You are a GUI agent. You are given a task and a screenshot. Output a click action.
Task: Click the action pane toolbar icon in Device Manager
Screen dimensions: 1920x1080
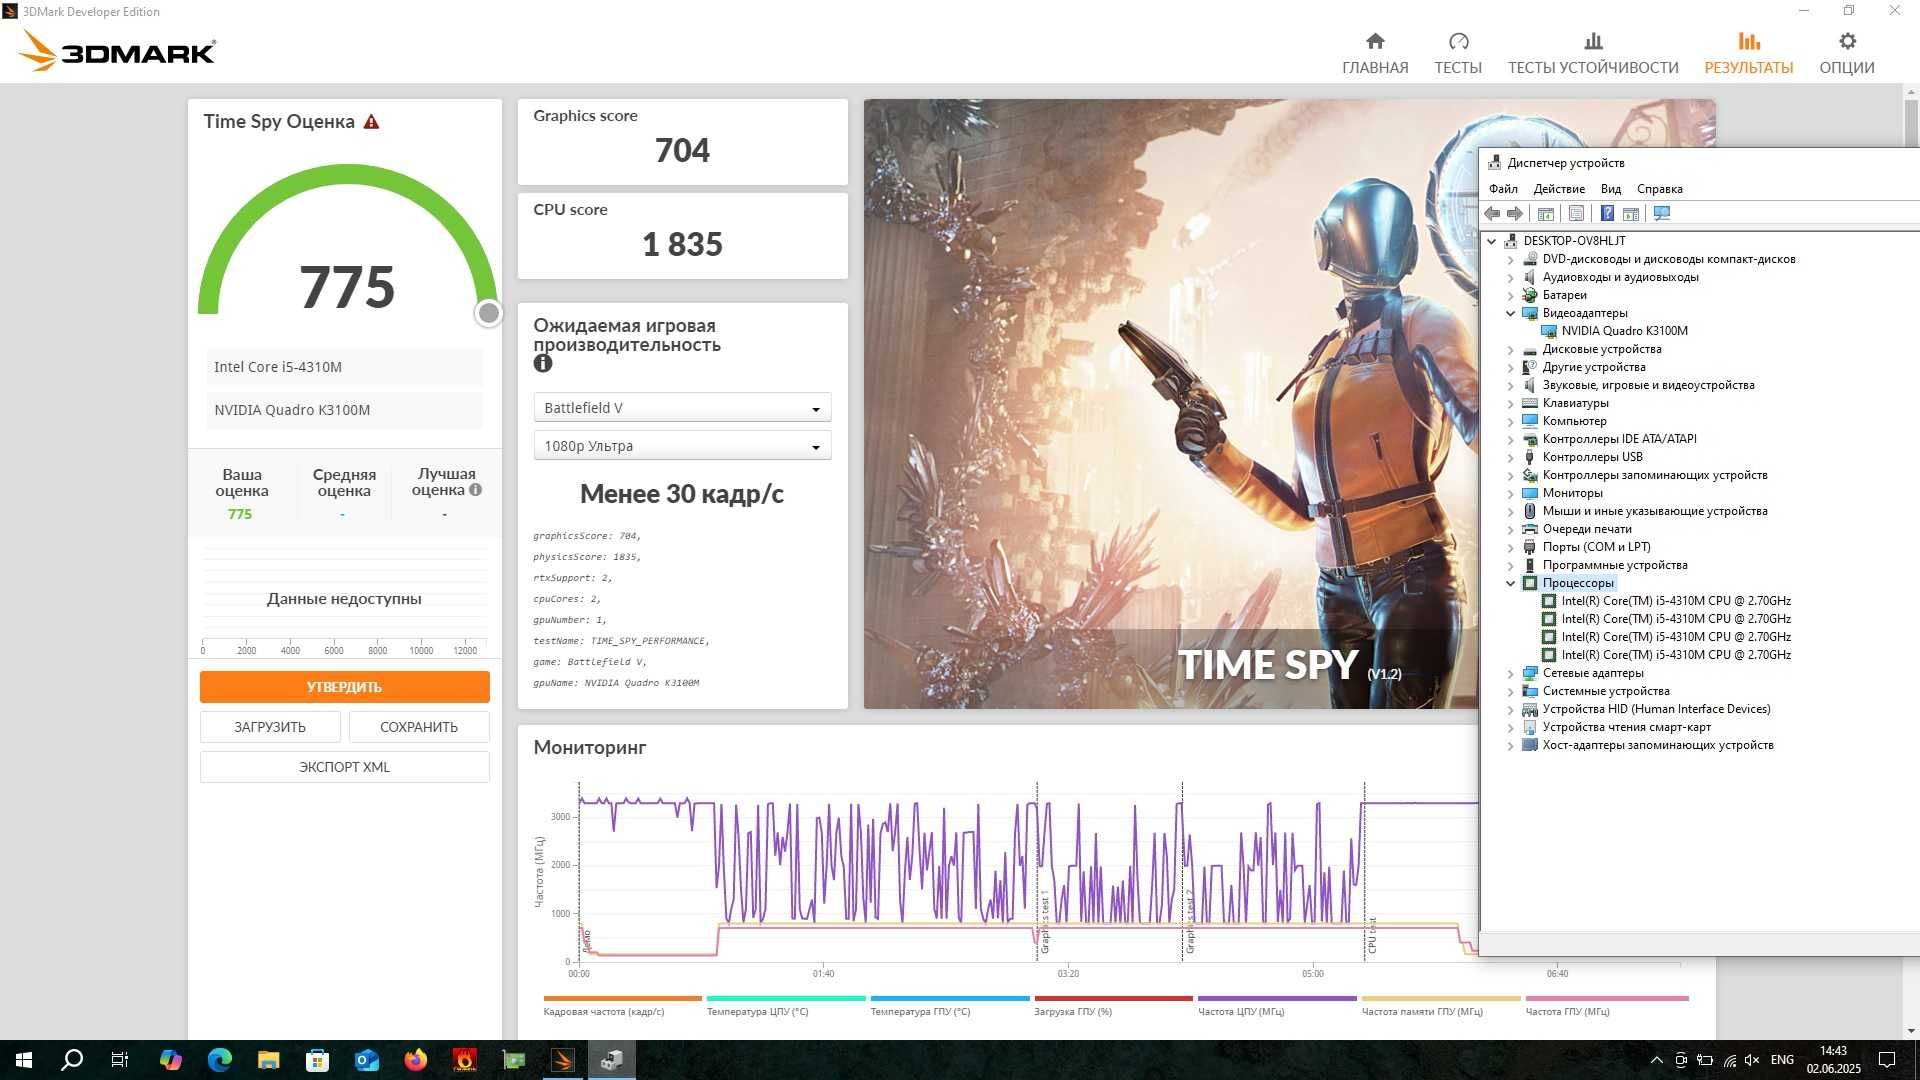1631,213
